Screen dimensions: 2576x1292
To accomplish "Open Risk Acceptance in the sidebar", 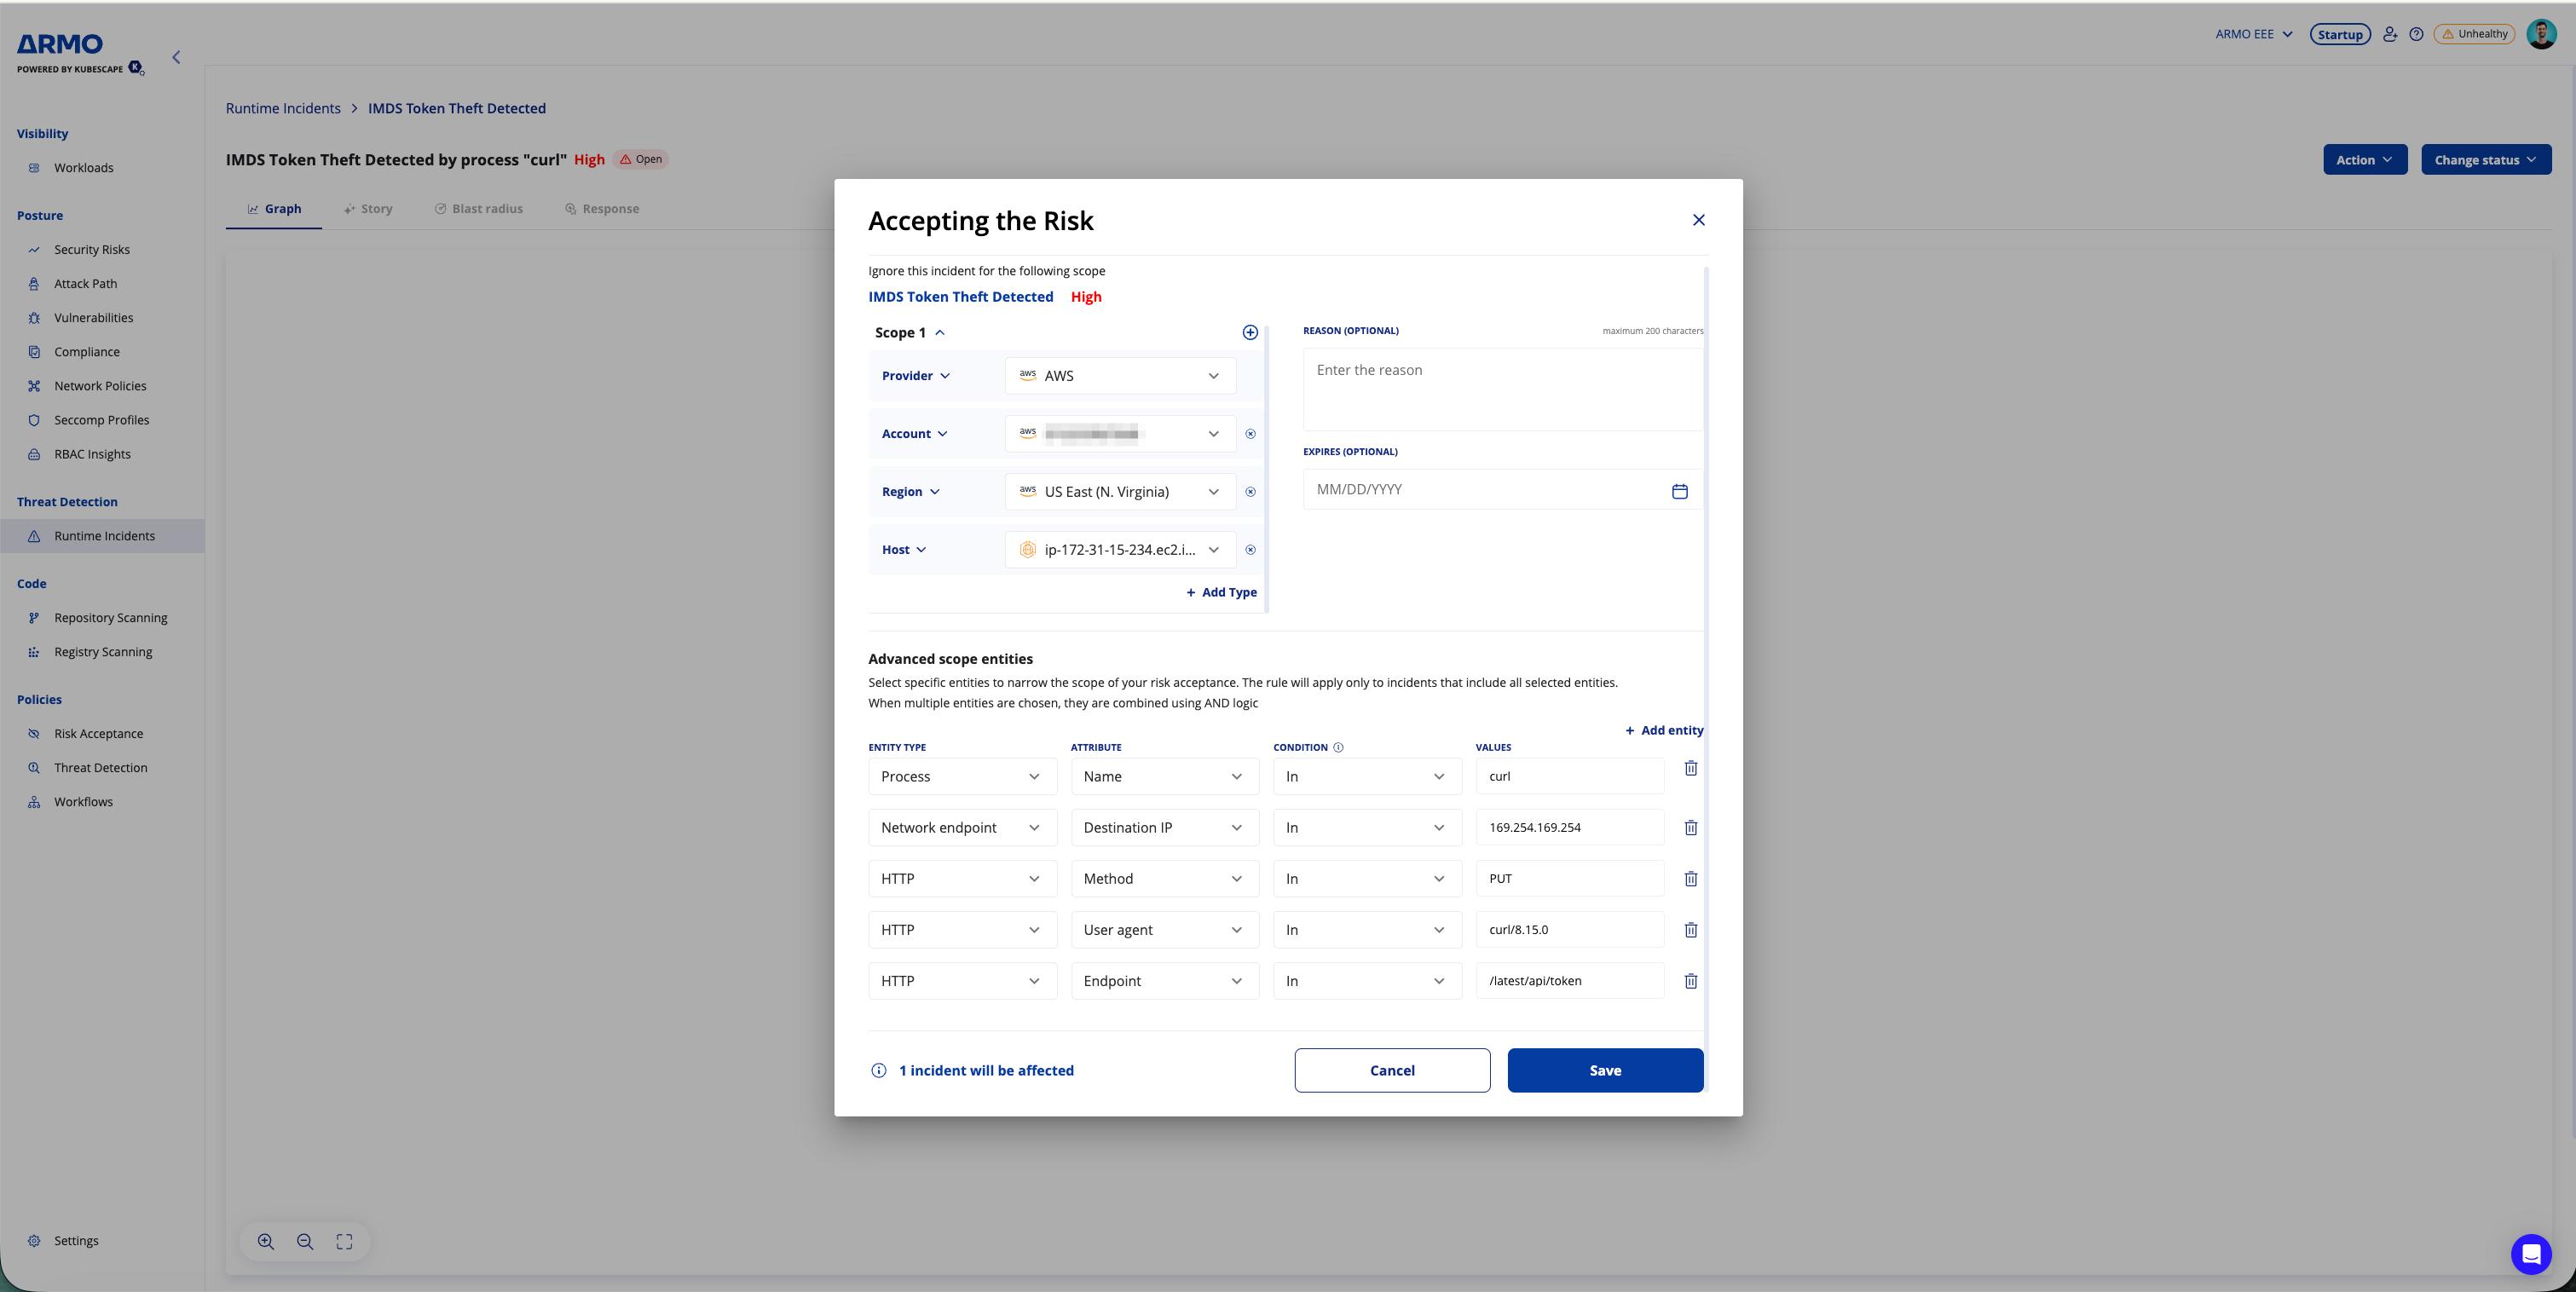I will 98,733.
